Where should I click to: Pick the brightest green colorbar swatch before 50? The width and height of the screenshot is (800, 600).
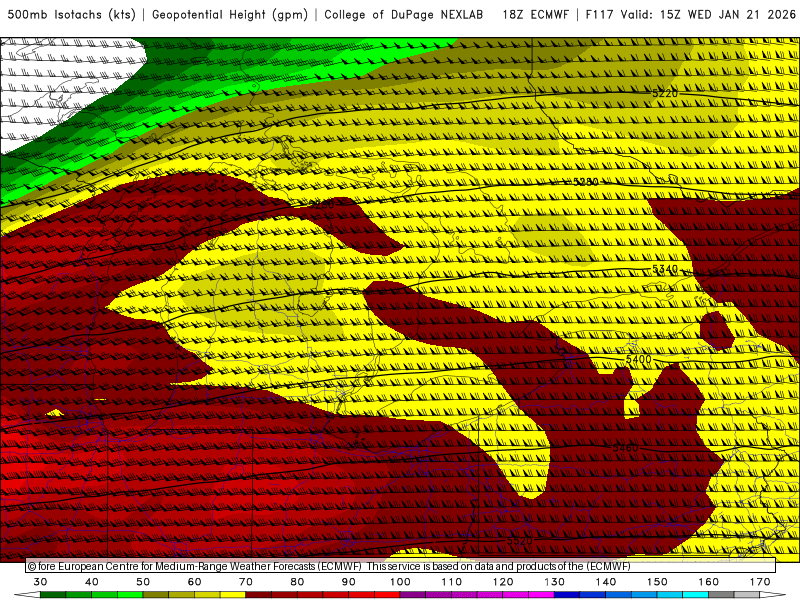coord(130,595)
